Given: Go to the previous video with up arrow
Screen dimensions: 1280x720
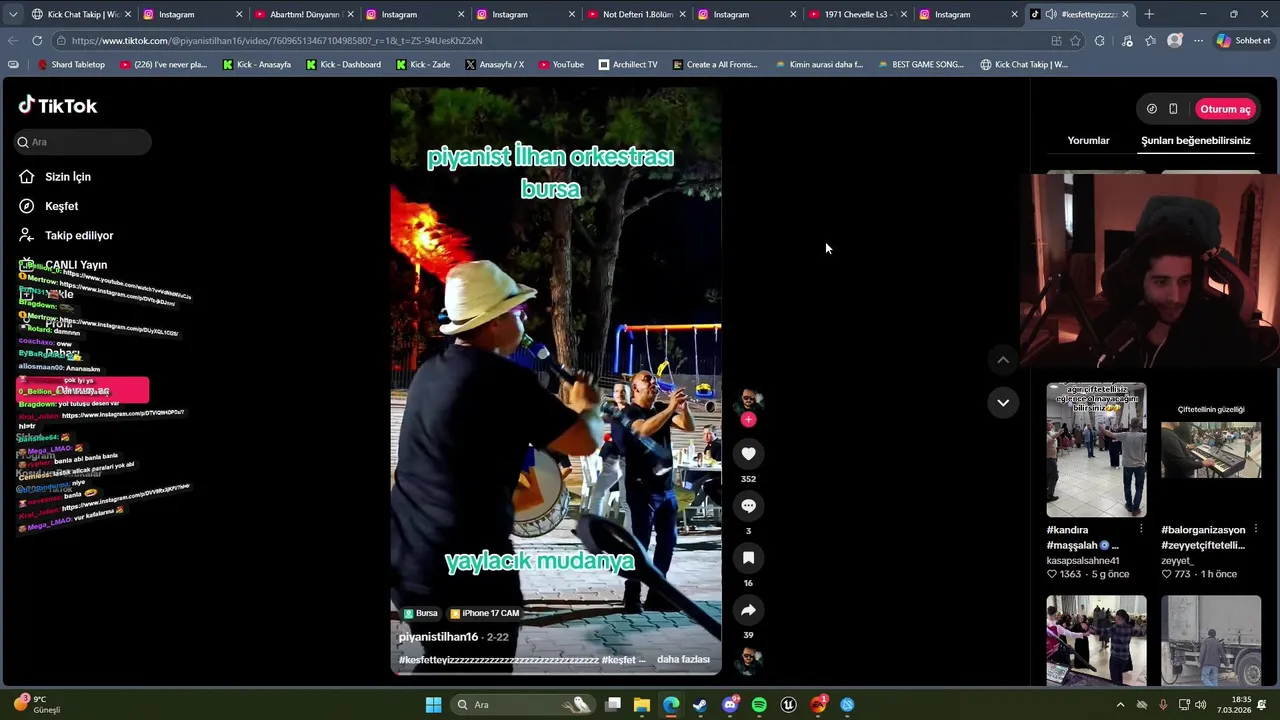Looking at the screenshot, I should coord(1003,360).
